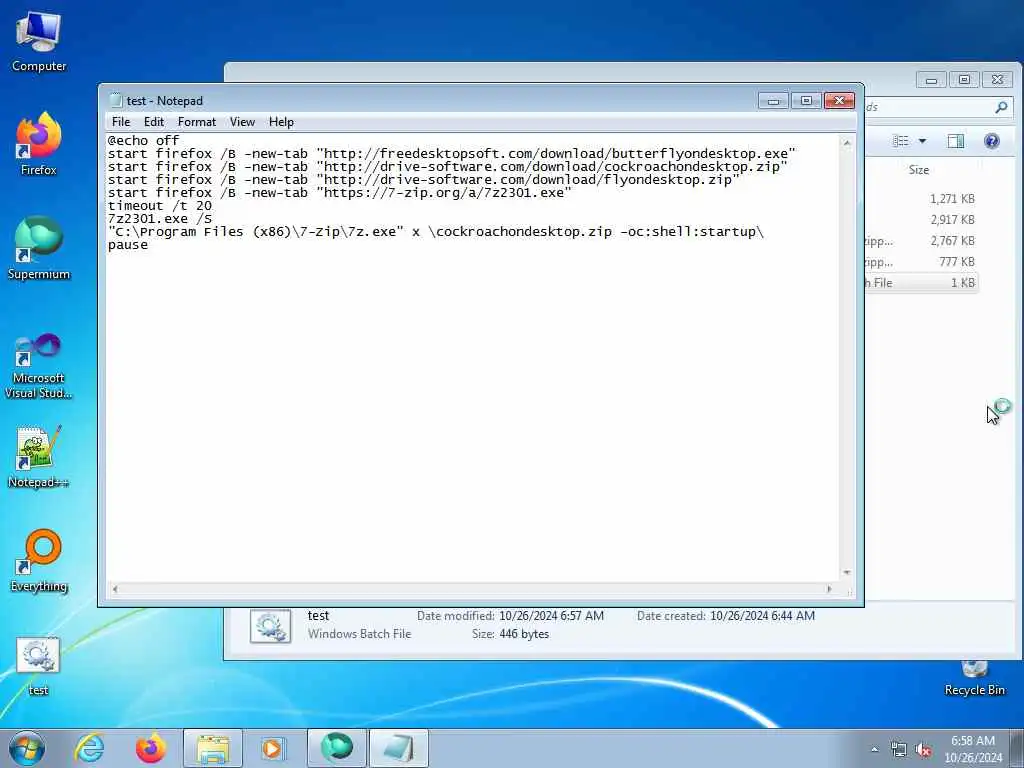This screenshot has width=1024, height=768.
Task: Click the butterflyondesktop.exe URL line
Action: (x=451, y=153)
